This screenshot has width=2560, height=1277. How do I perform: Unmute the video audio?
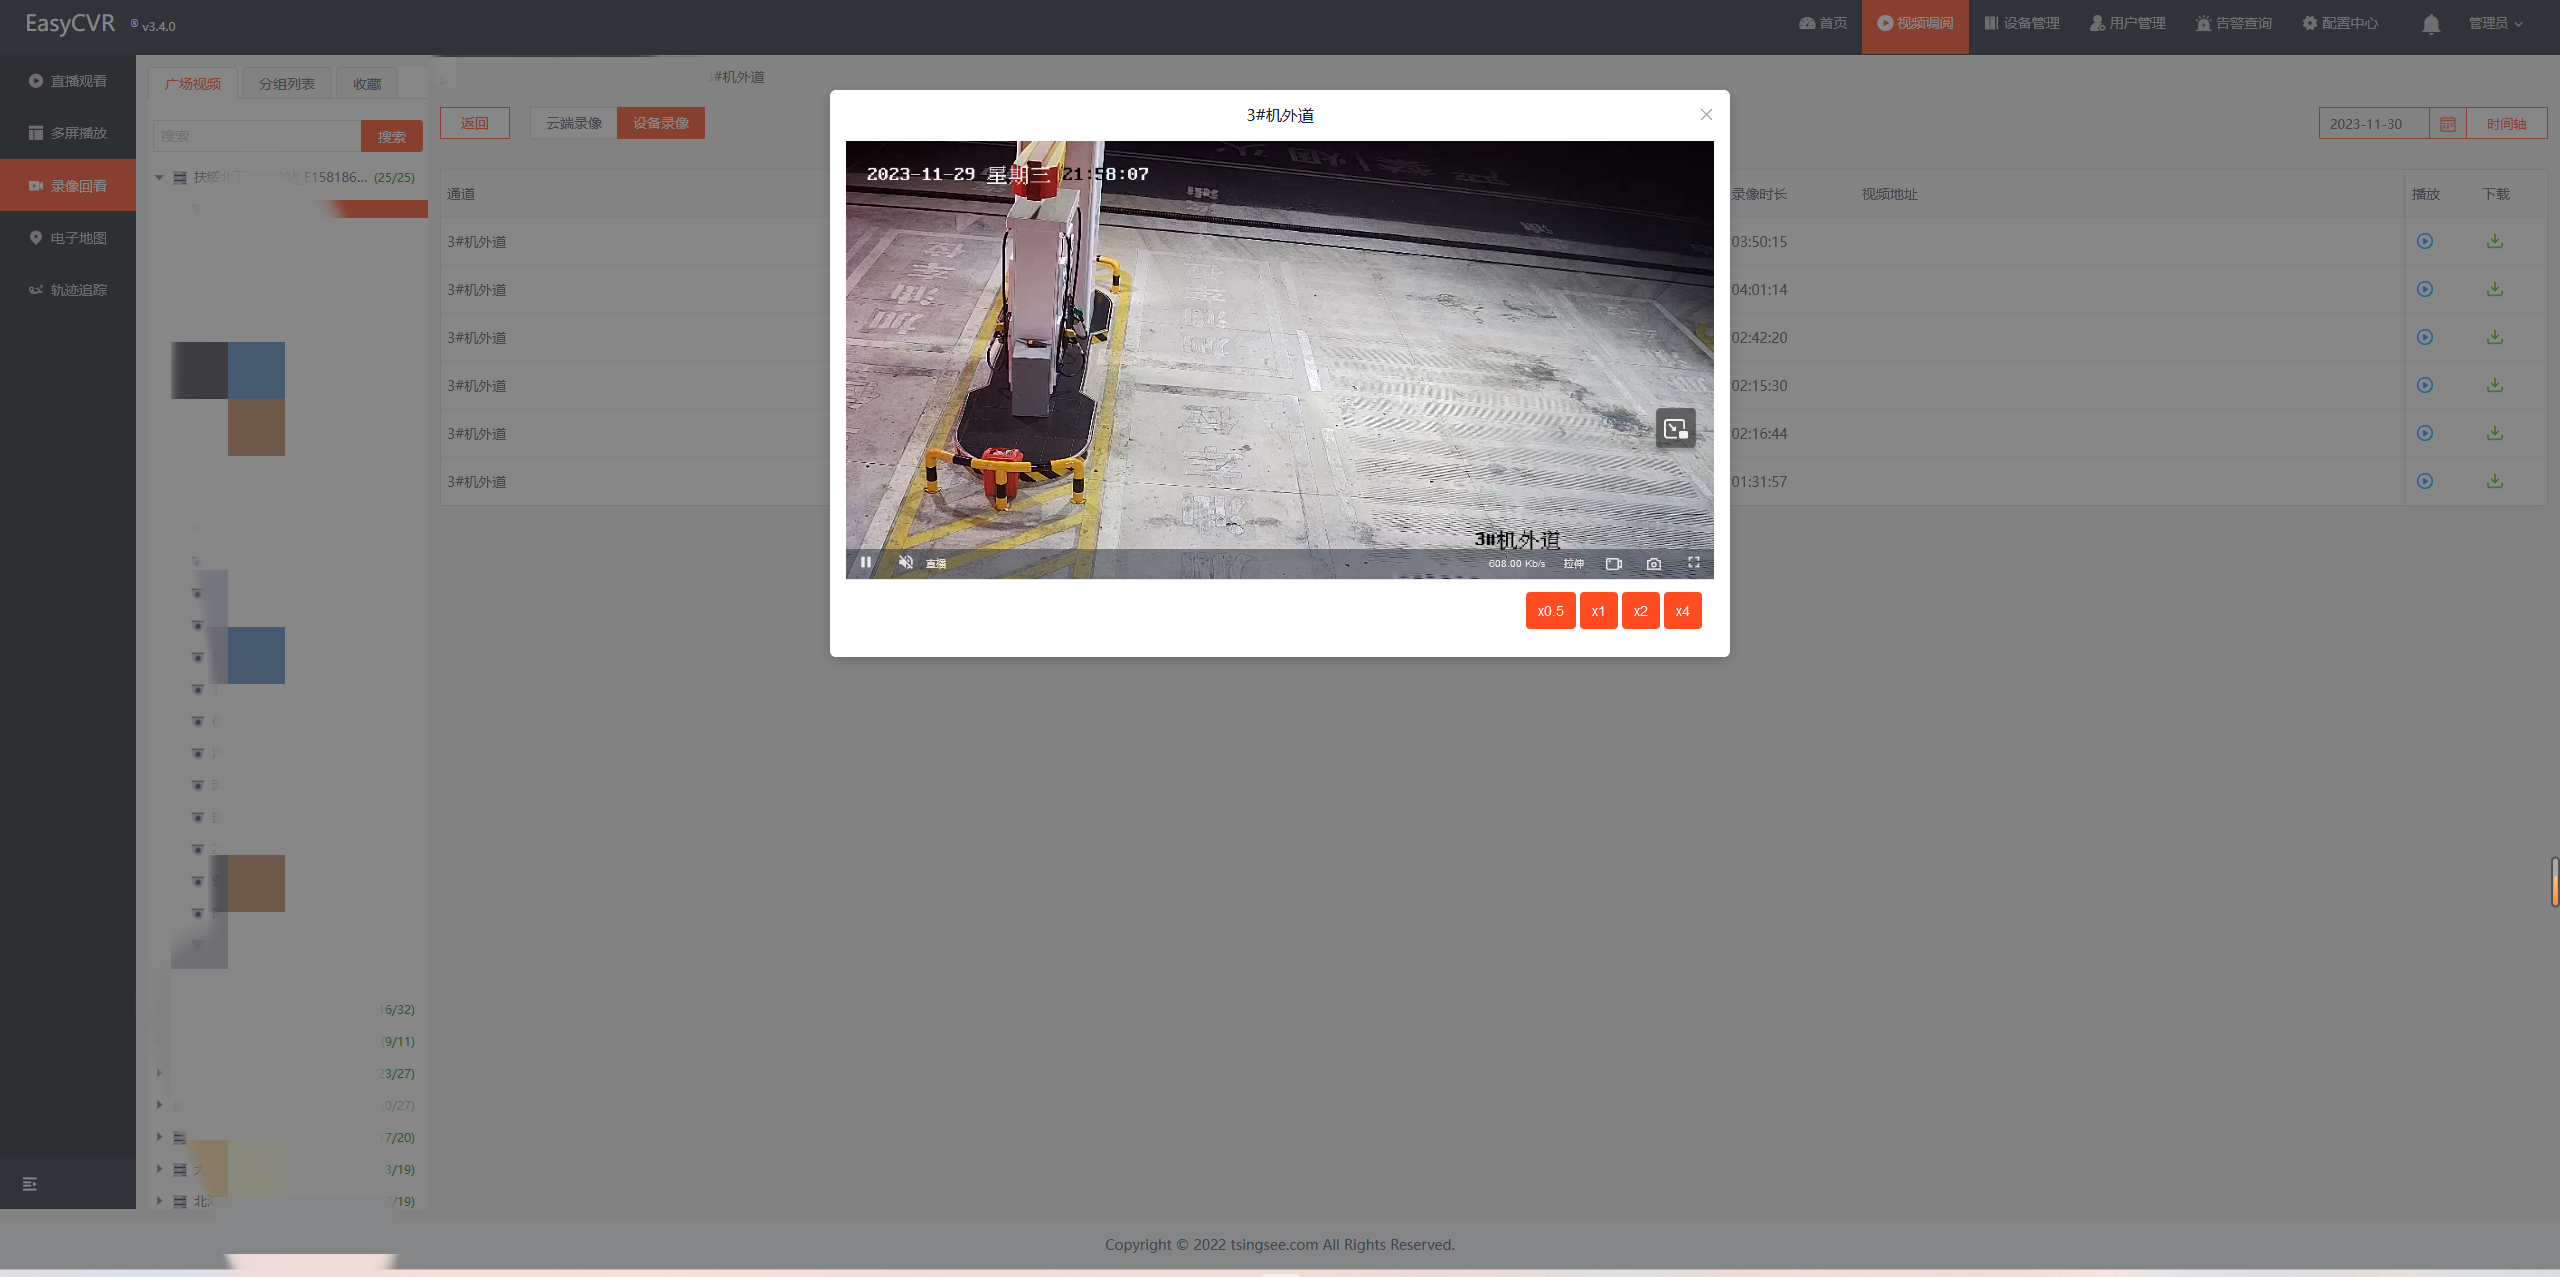click(x=906, y=563)
